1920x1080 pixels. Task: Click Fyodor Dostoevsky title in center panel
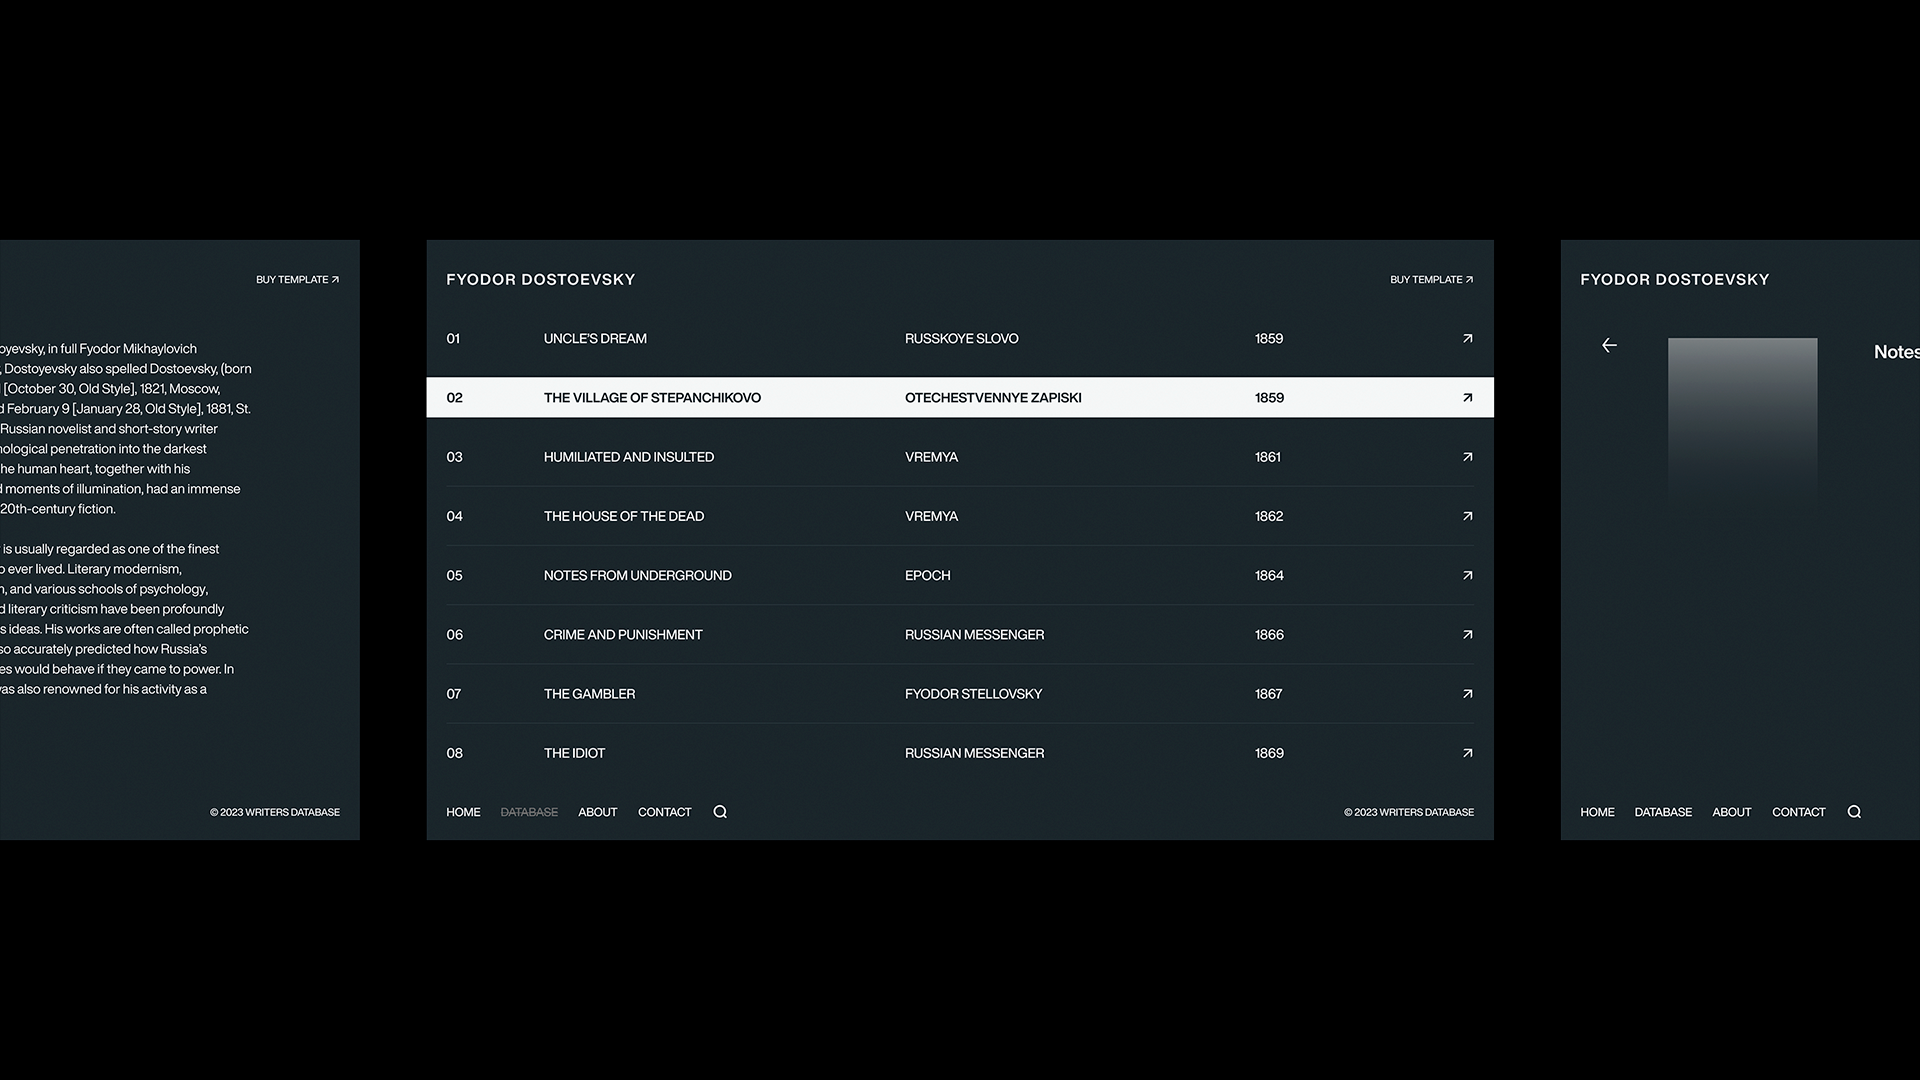click(x=540, y=280)
